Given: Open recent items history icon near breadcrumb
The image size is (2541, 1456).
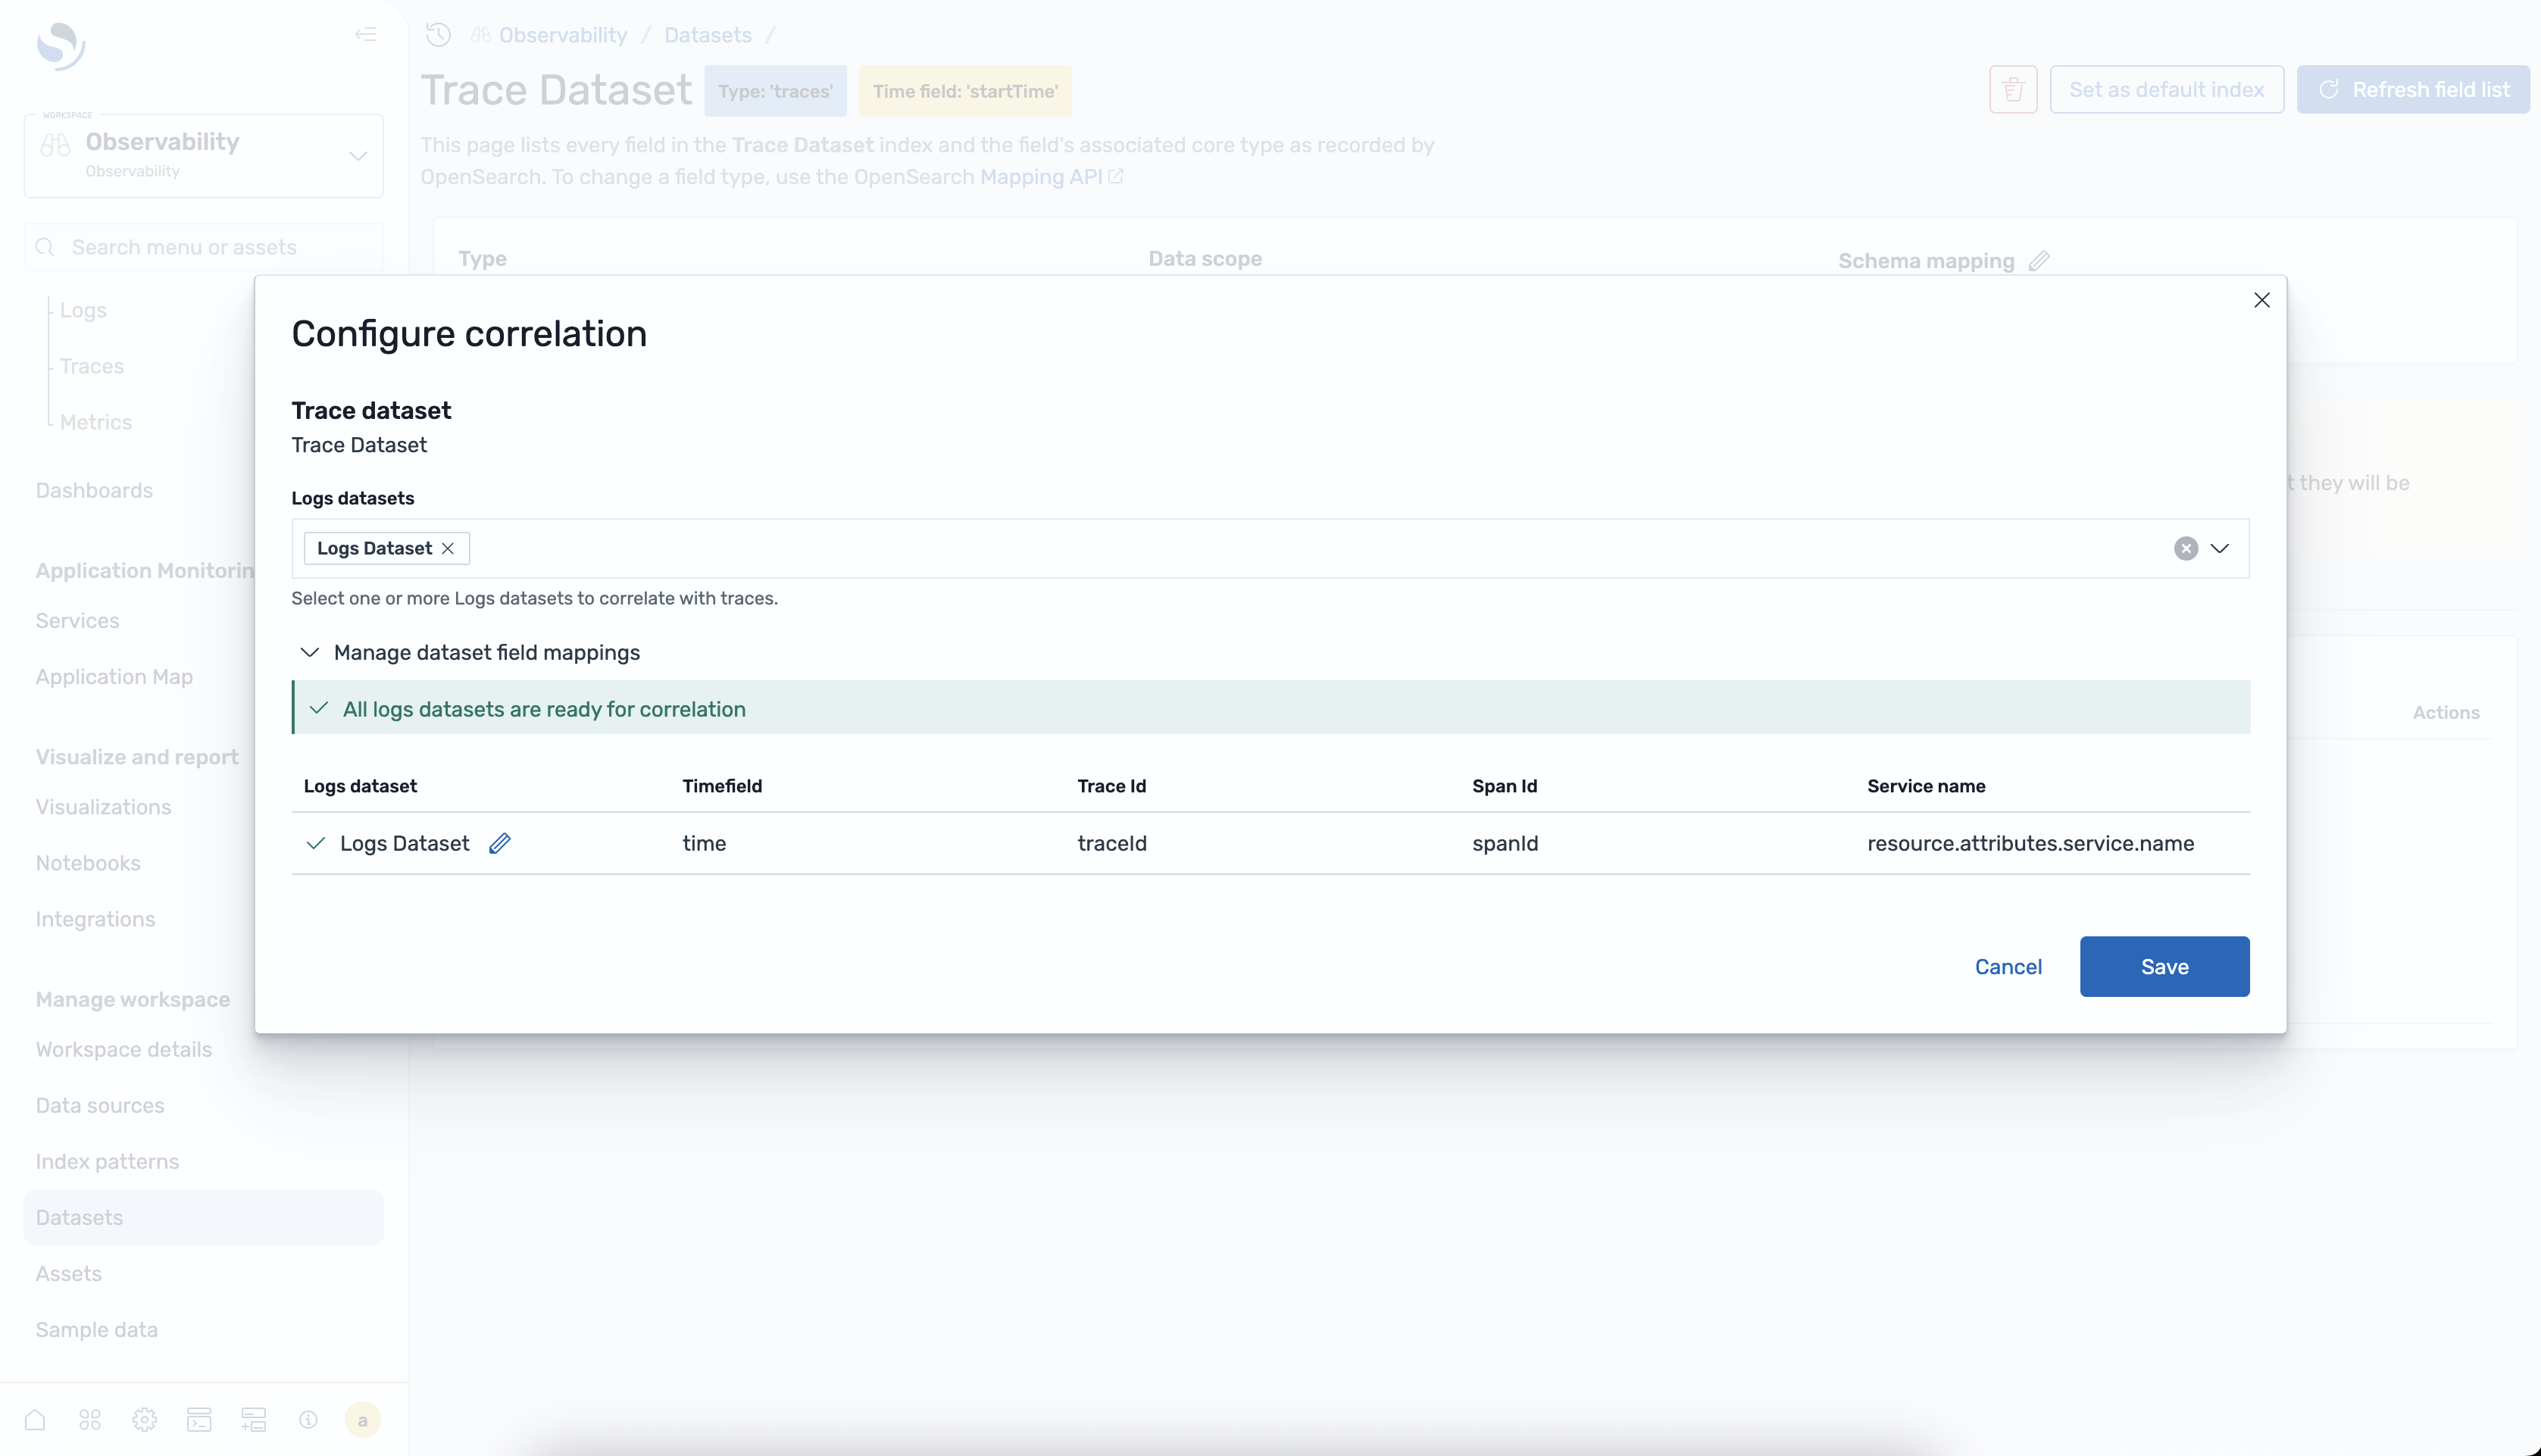Looking at the screenshot, I should click(x=437, y=33).
